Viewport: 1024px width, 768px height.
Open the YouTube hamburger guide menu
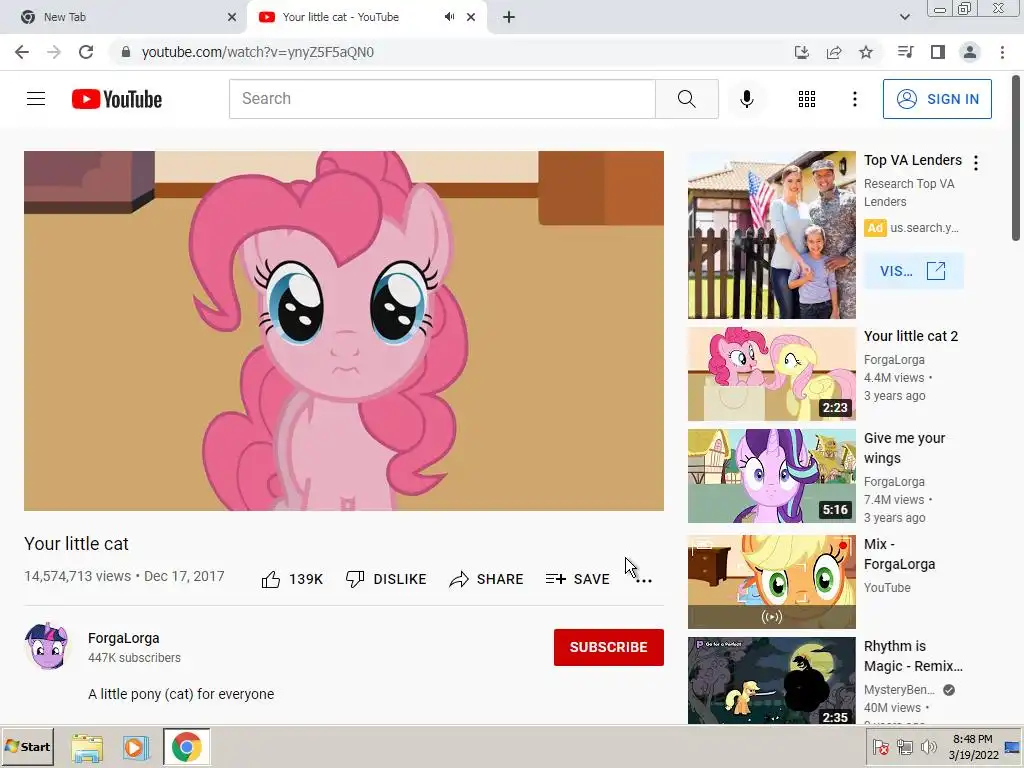pos(36,99)
